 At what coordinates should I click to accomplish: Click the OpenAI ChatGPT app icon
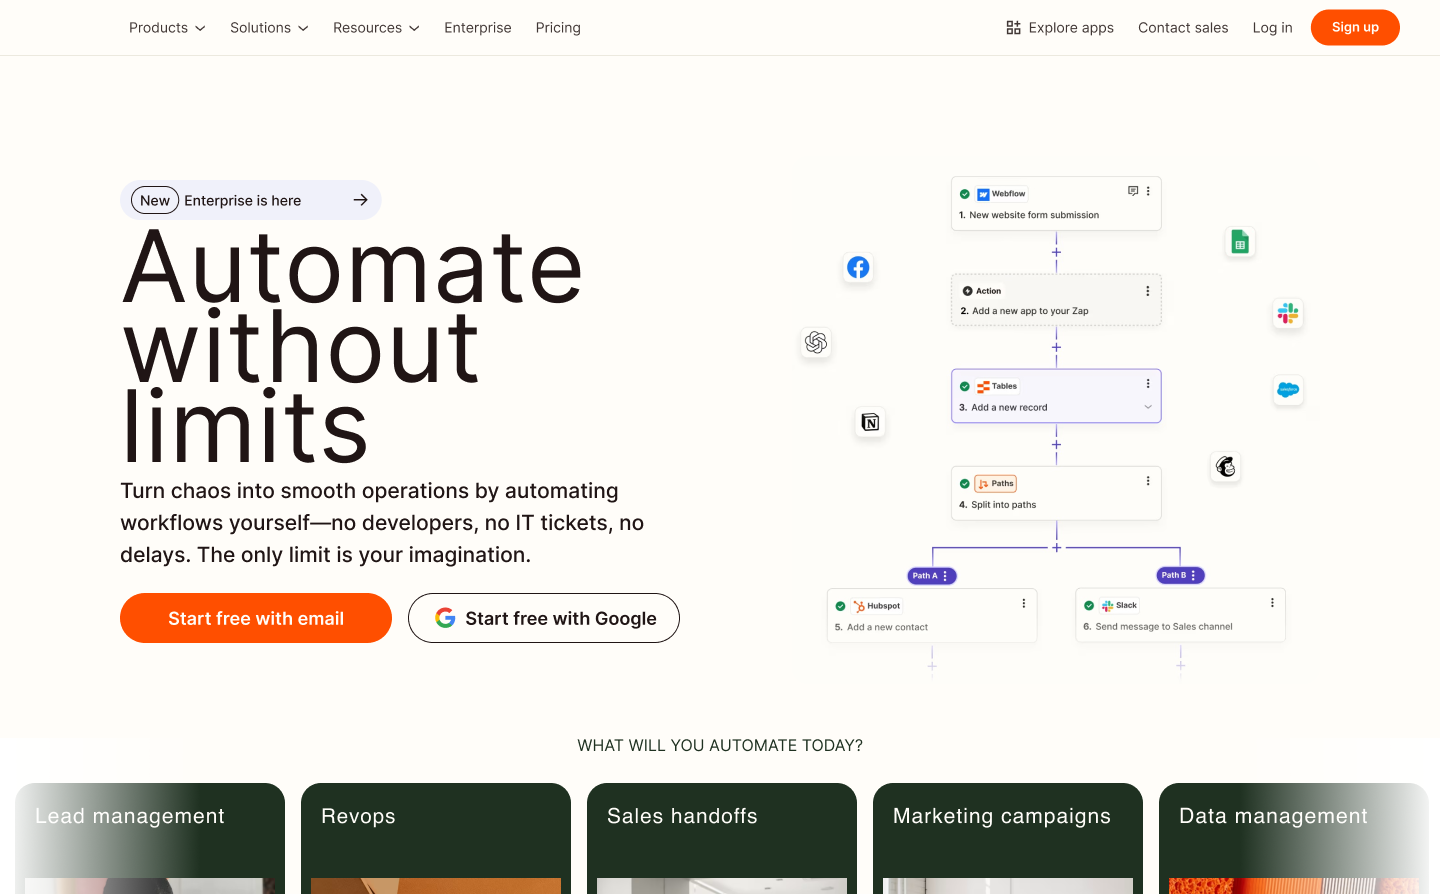click(x=816, y=343)
